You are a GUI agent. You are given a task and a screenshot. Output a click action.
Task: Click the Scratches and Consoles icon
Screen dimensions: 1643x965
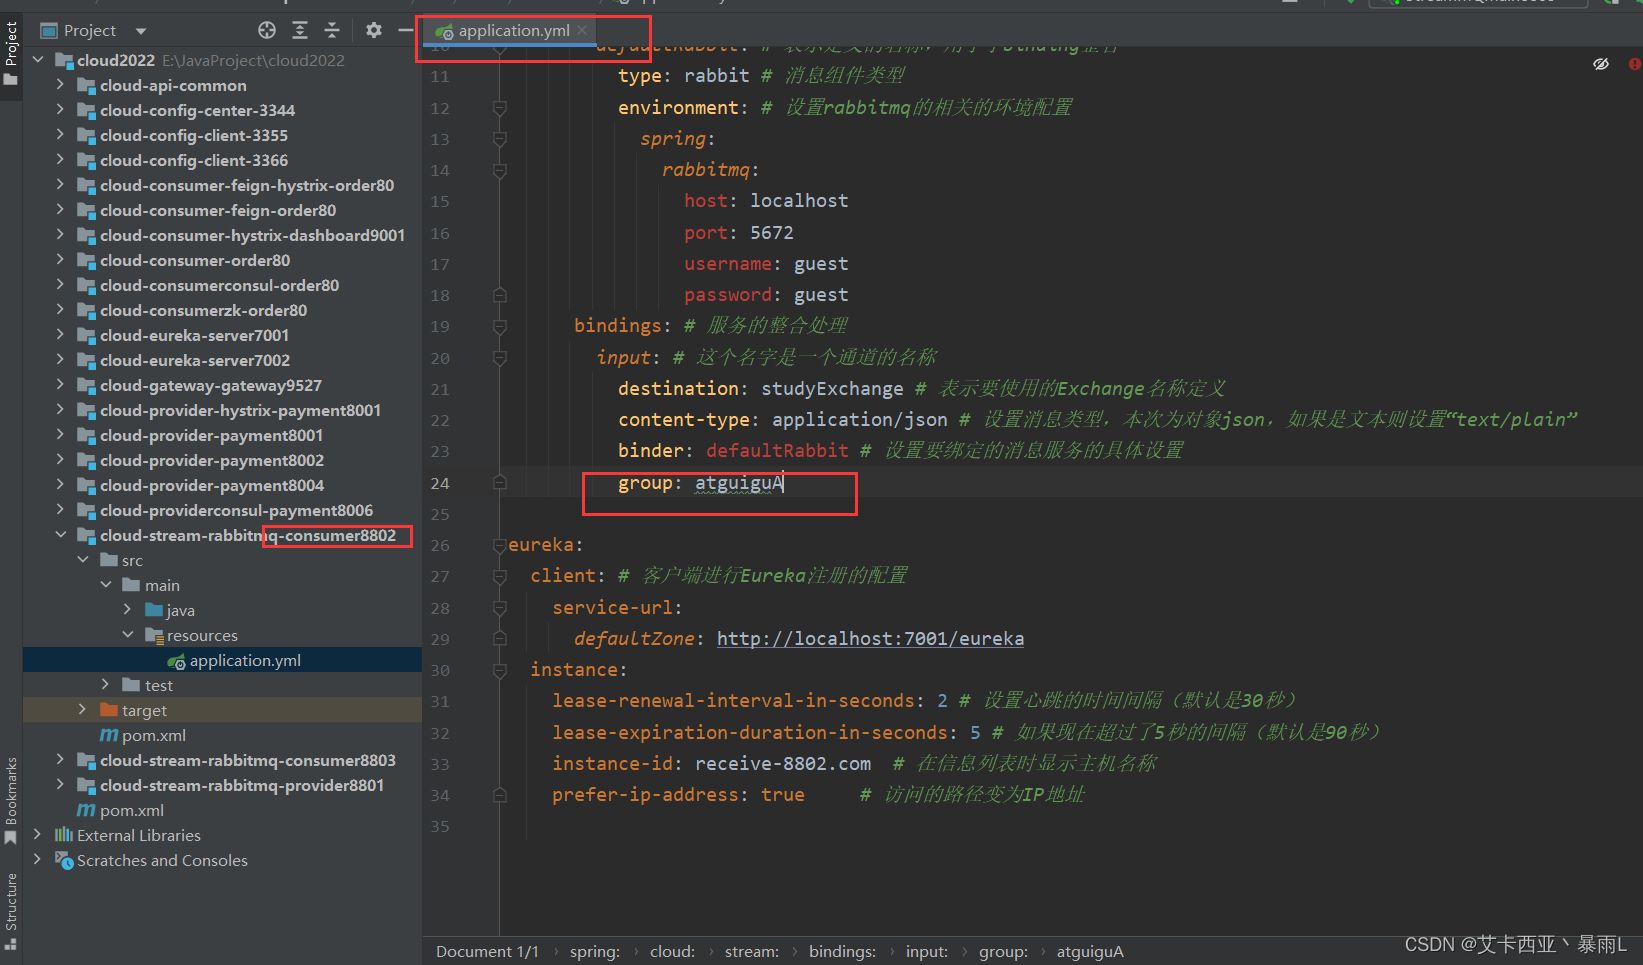(x=64, y=860)
